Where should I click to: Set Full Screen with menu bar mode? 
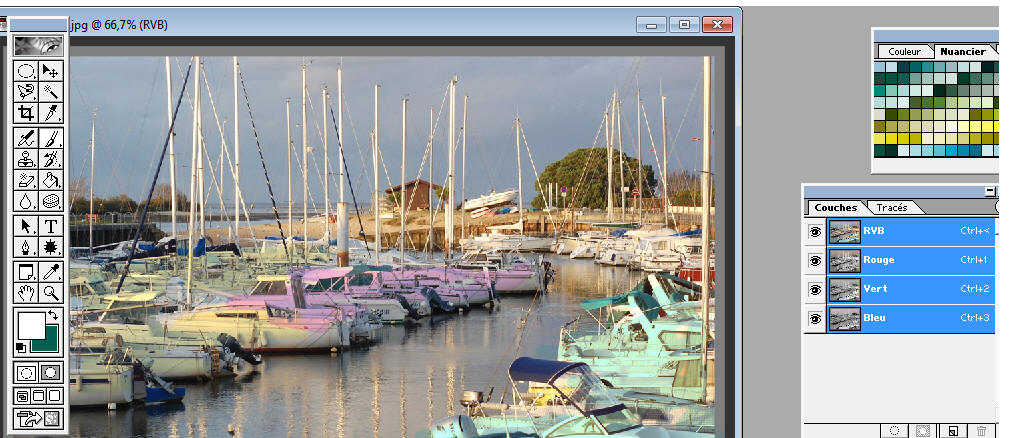(39, 395)
